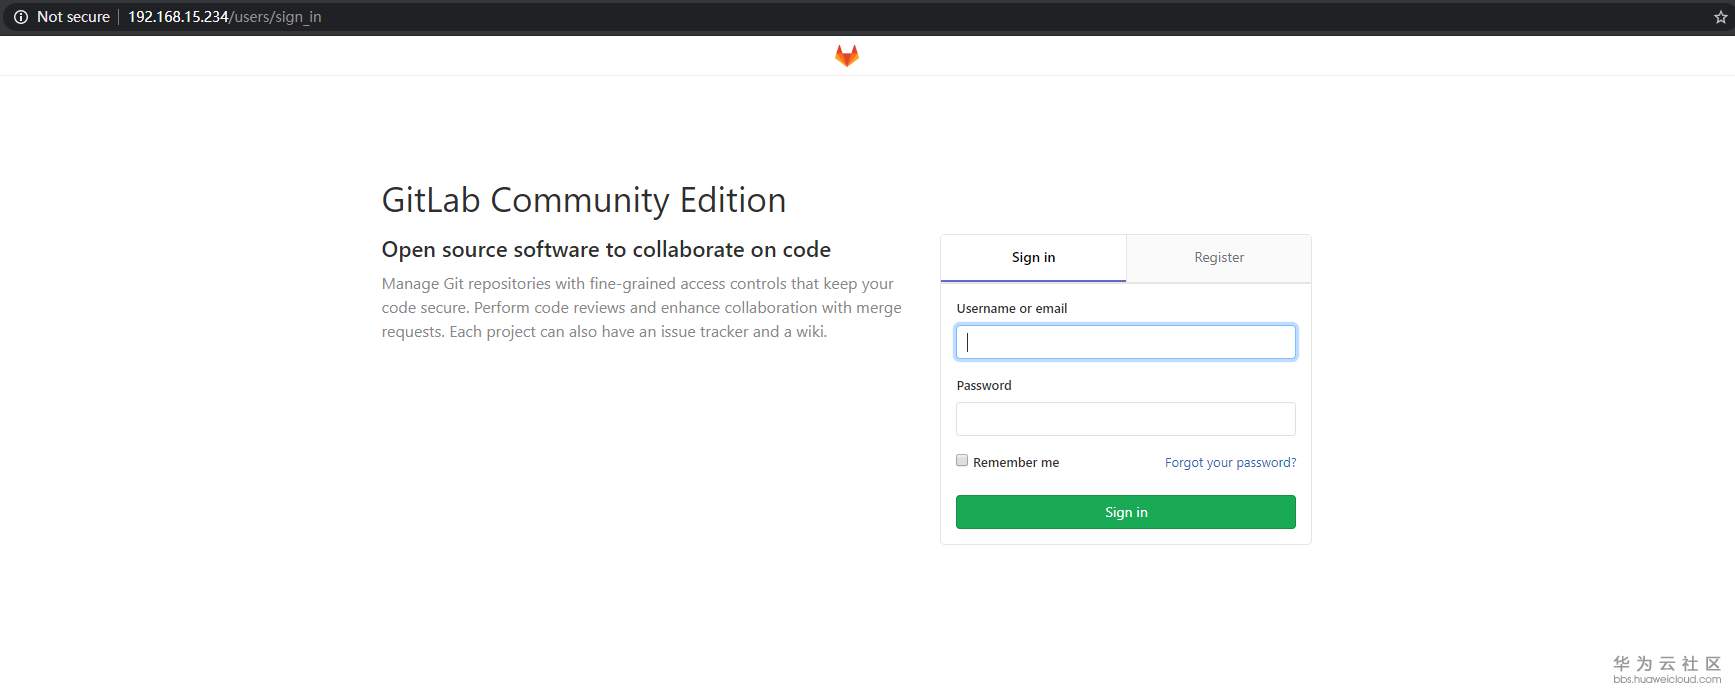Click the 'Username or email' label
Viewport: 1735px width, 694px height.
(1012, 309)
